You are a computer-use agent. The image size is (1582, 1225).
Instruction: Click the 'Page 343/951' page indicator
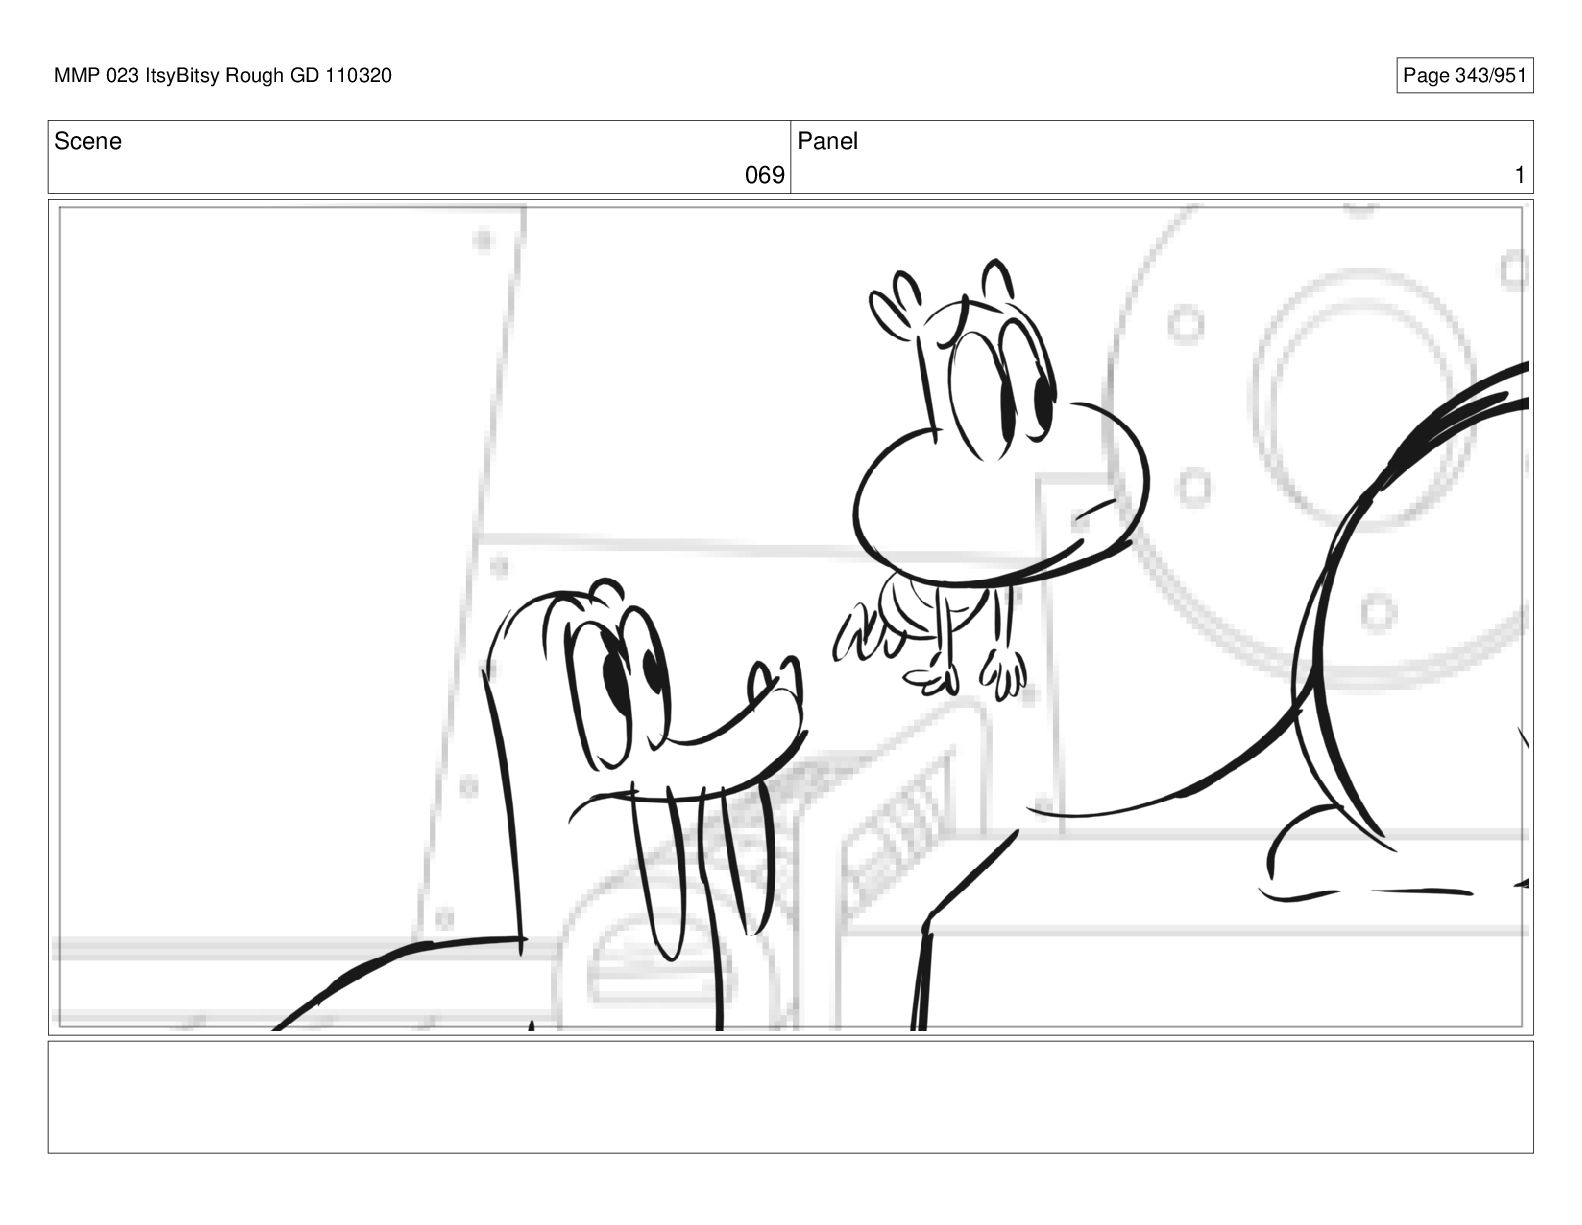[1464, 76]
